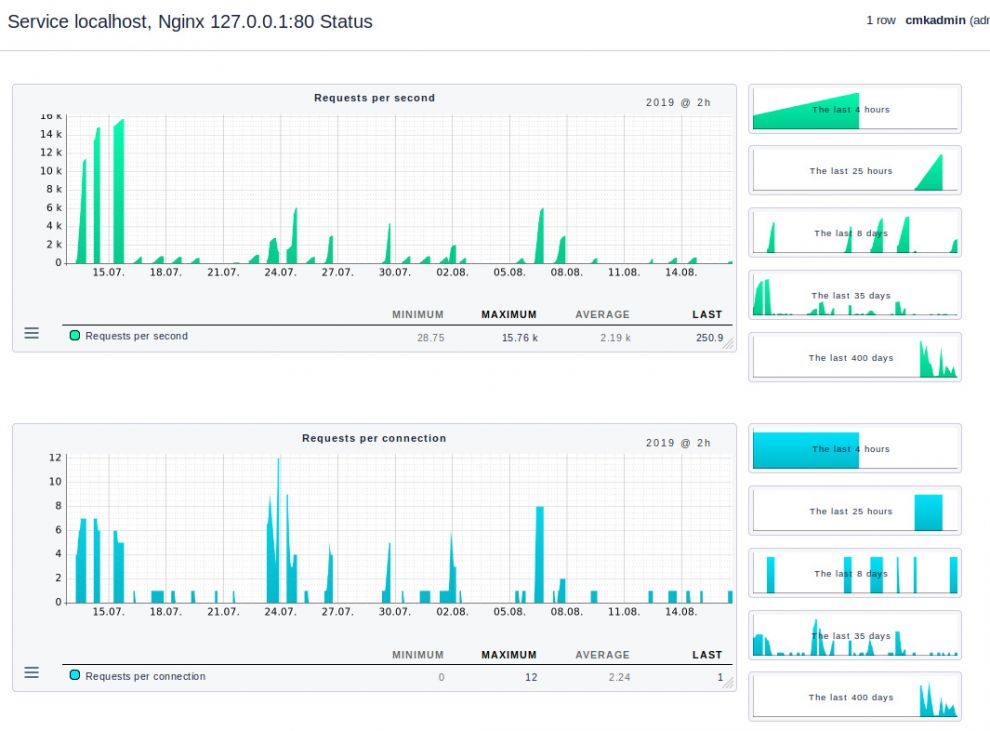This screenshot has width=990, height=731.
Task: Select green 'The last 400 days' thumbnail
Action: [x=855, y=357]
